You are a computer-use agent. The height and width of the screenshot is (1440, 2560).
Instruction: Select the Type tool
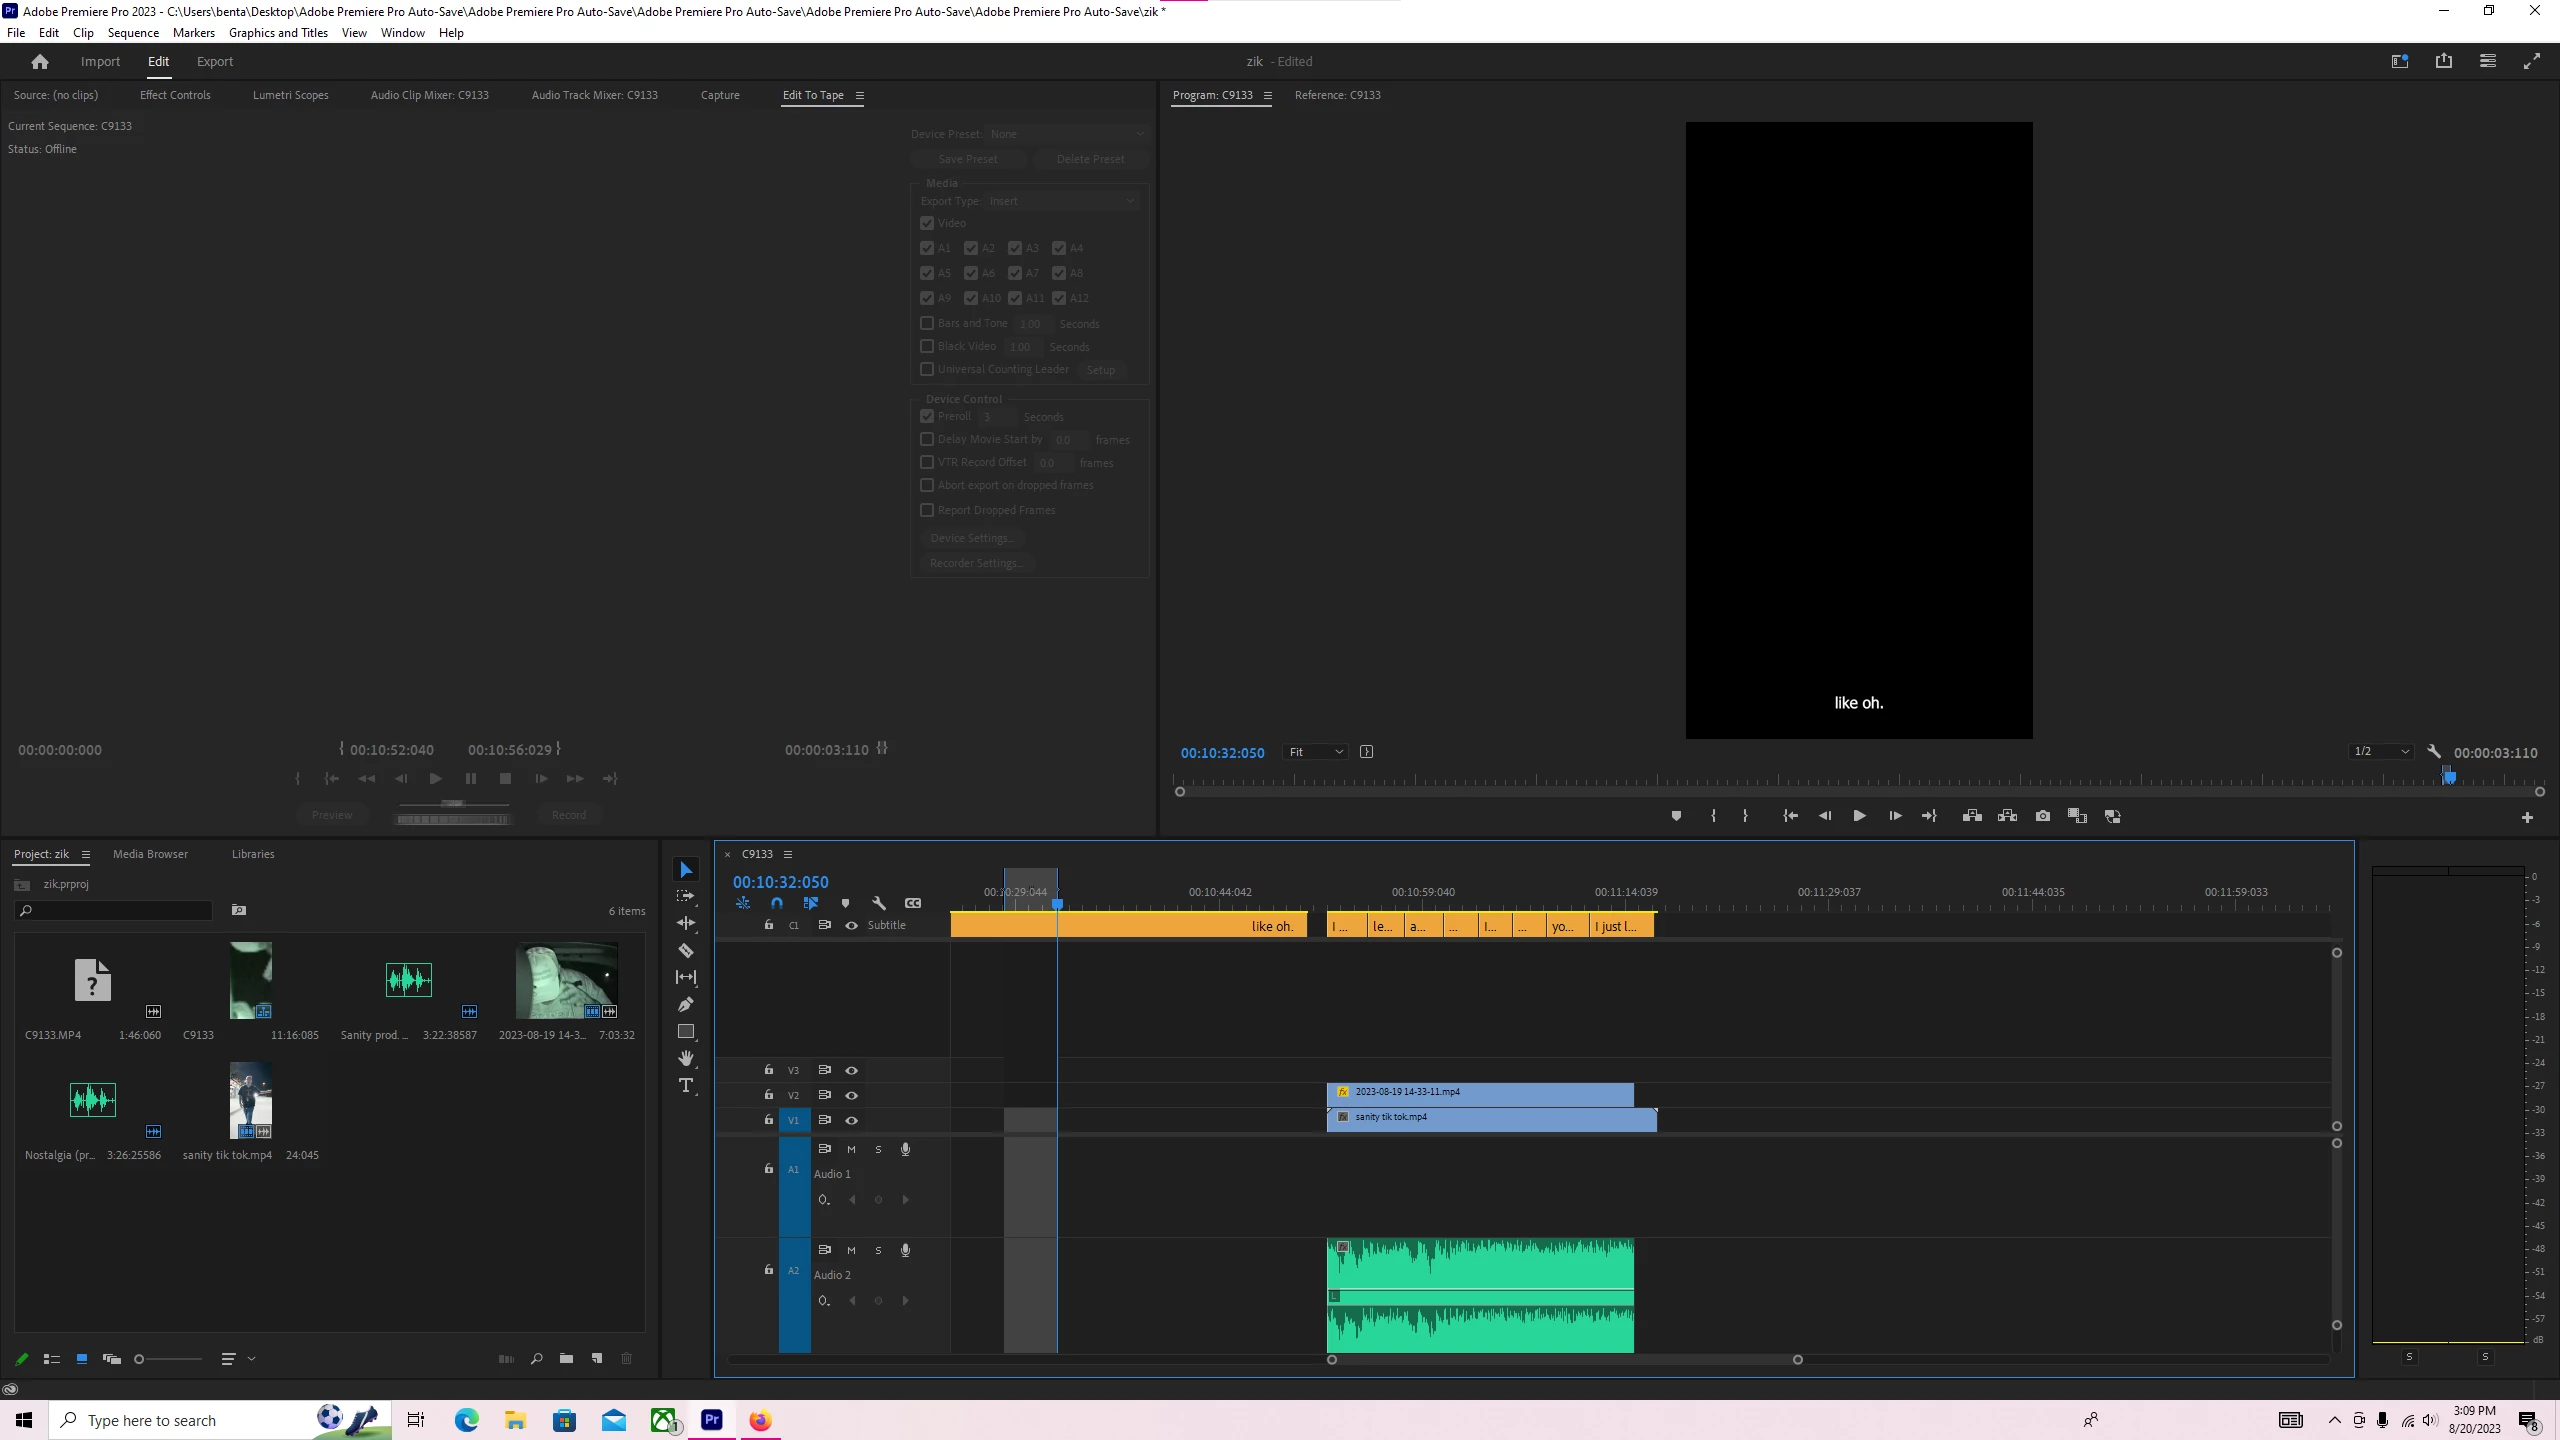pyautogui.click(x=686, y=1086)
